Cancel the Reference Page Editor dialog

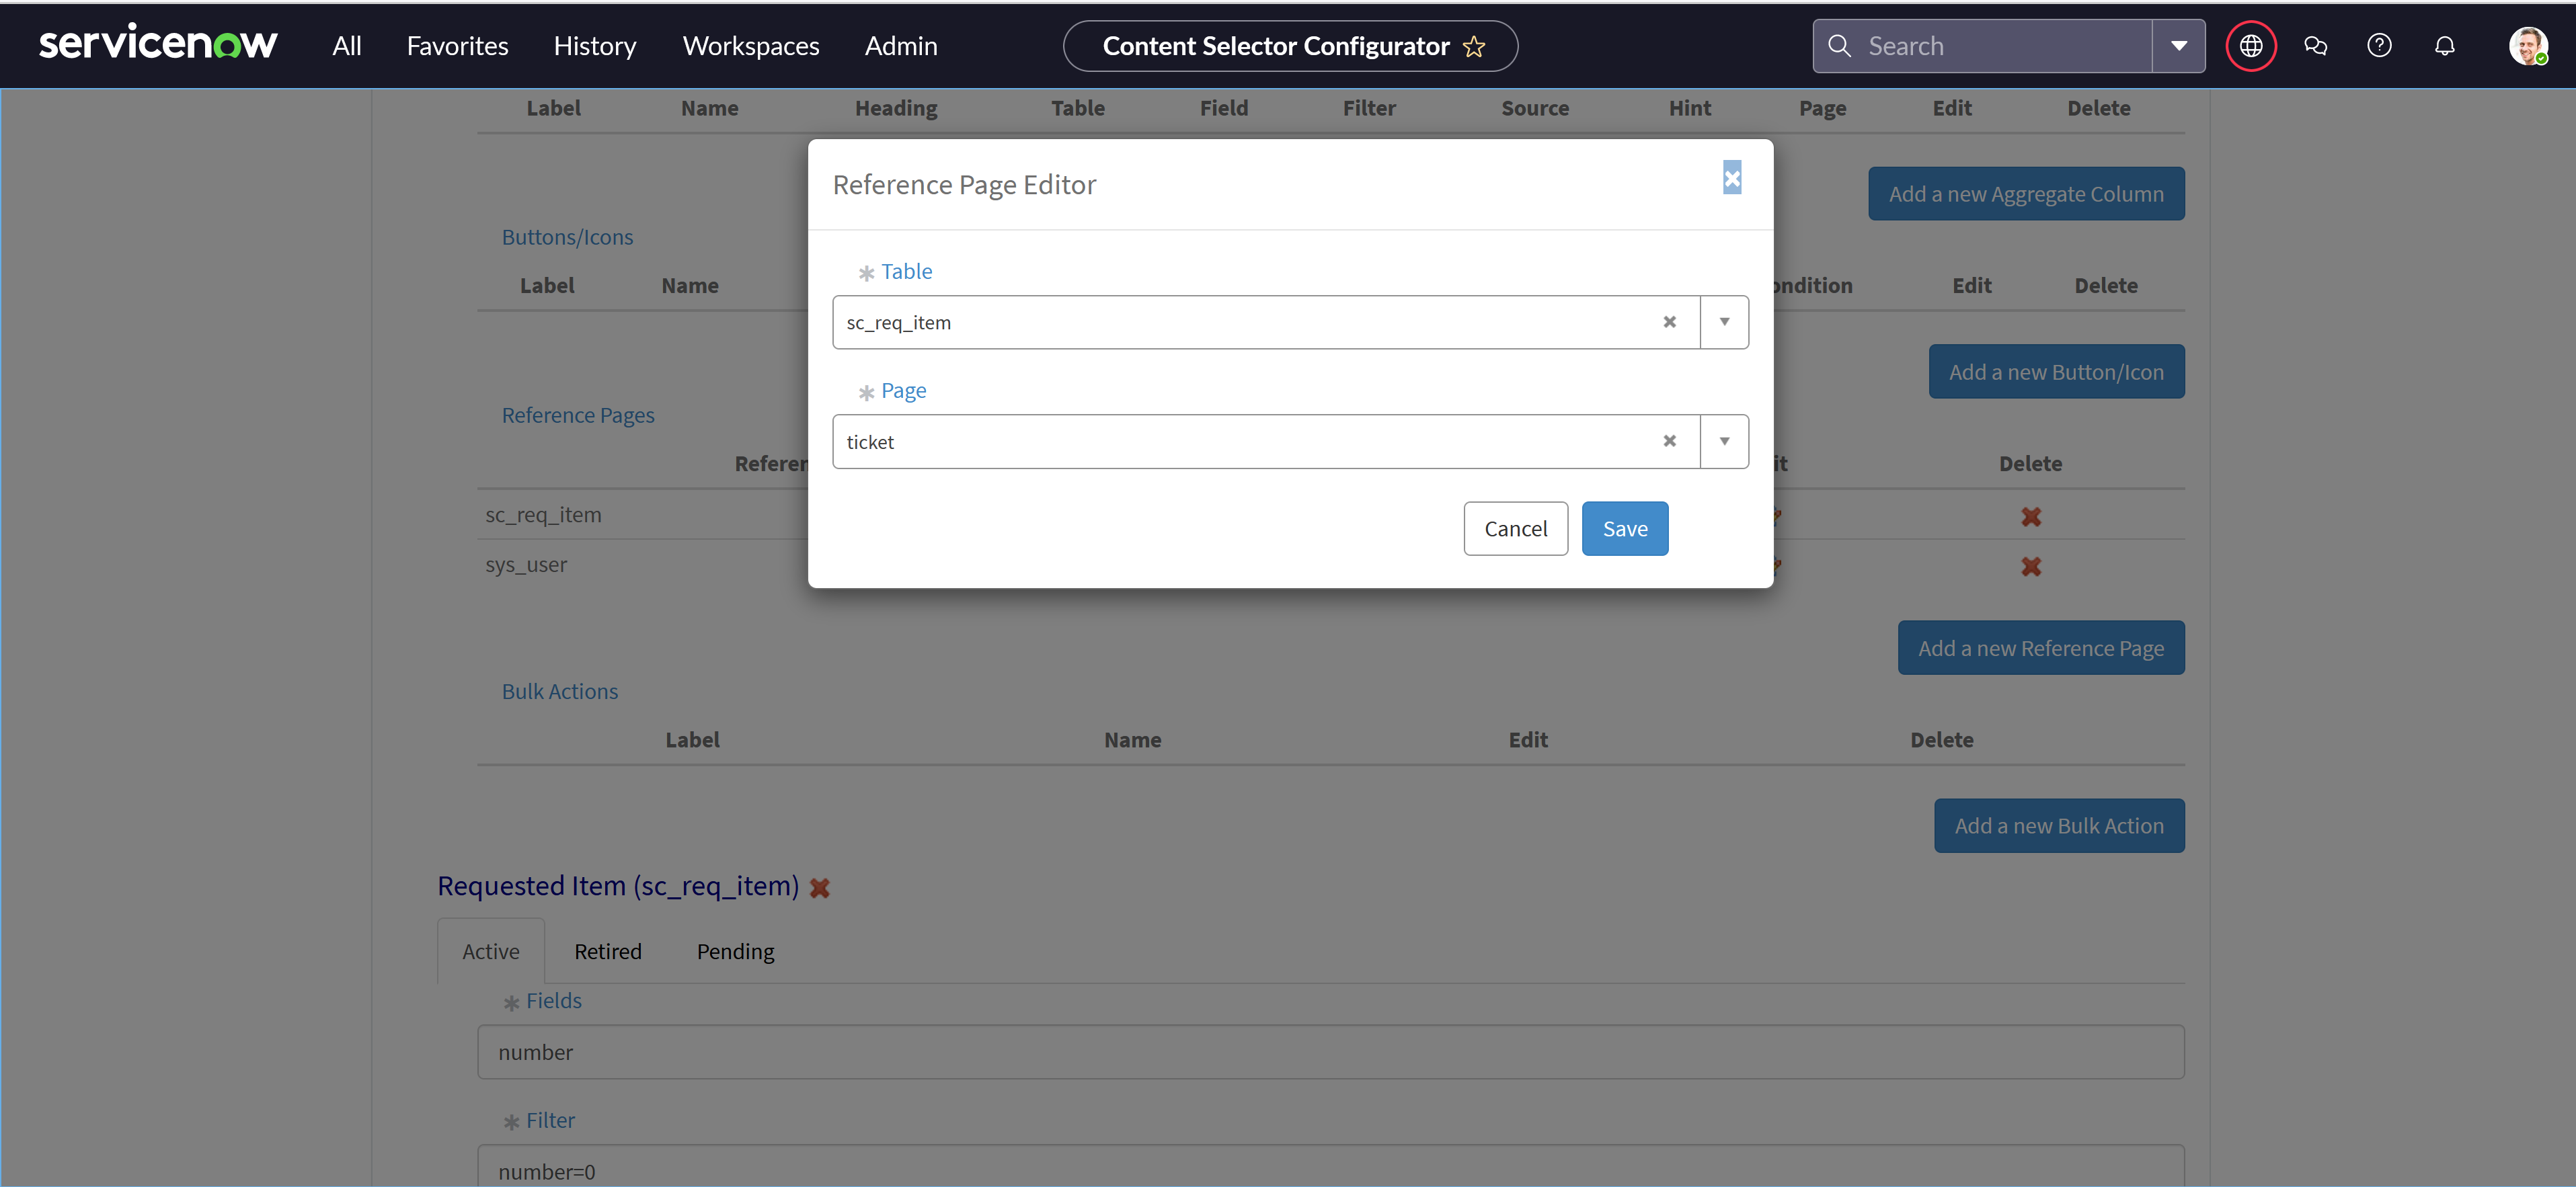pyautogui.click(x=1515, y=528)
